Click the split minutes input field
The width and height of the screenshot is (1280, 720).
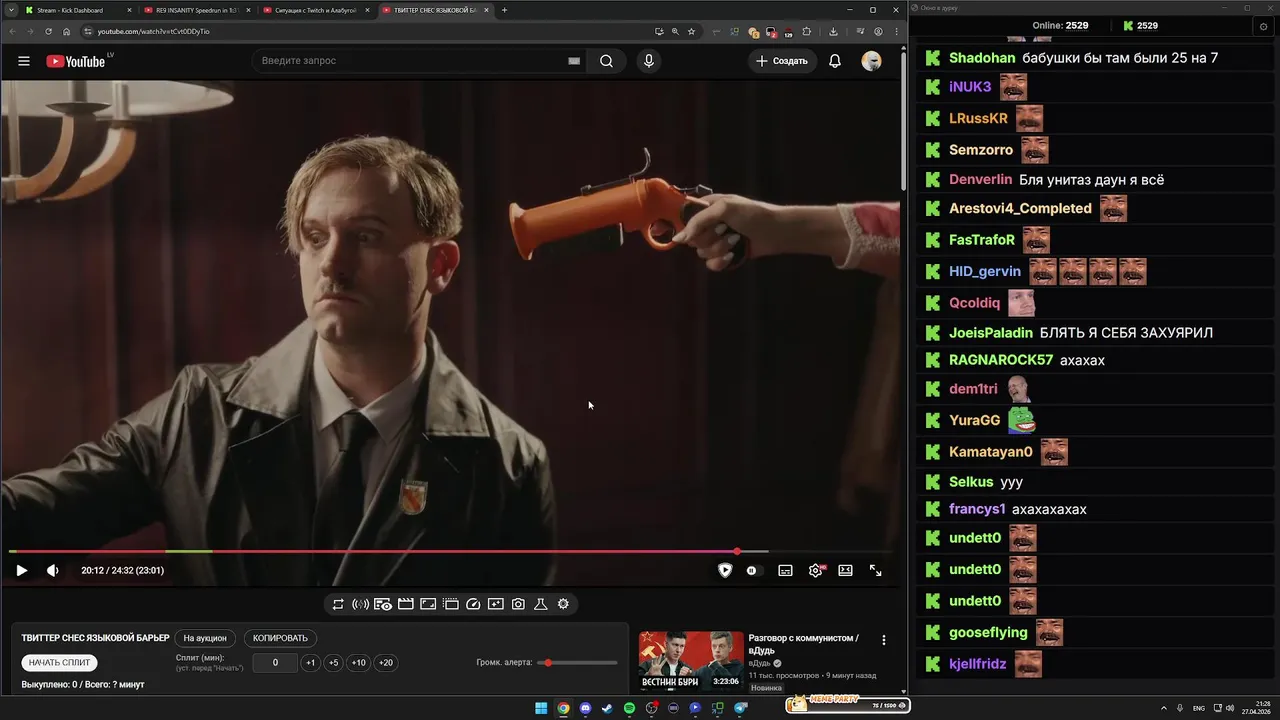(275, 663)
